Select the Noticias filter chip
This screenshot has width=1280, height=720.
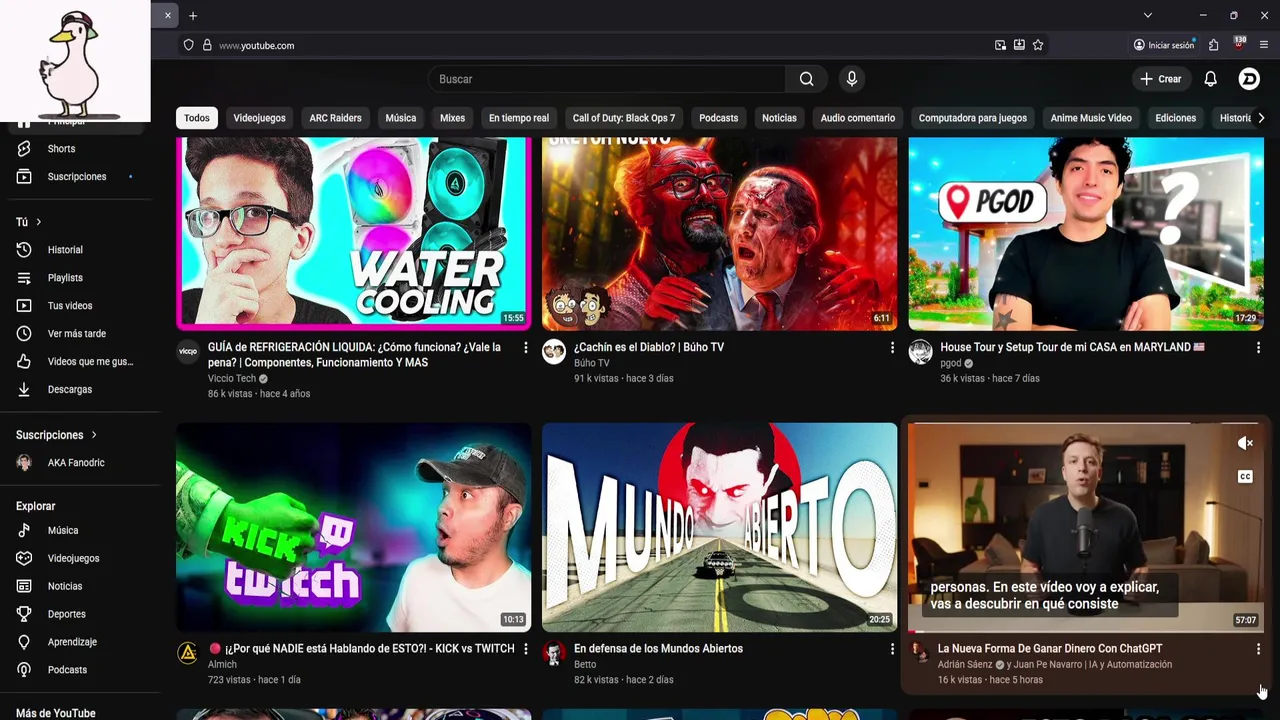[780, 118]
